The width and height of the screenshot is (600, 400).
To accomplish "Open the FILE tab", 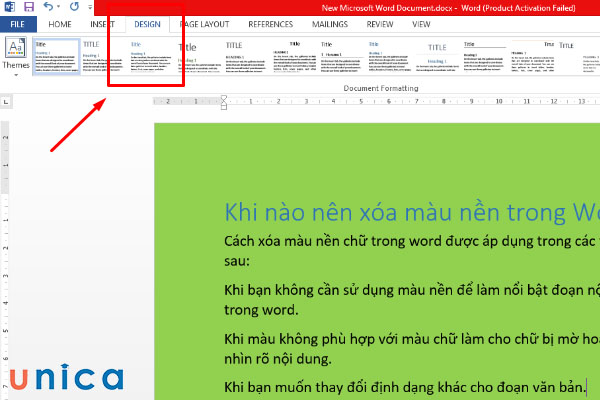I will 18,24.
